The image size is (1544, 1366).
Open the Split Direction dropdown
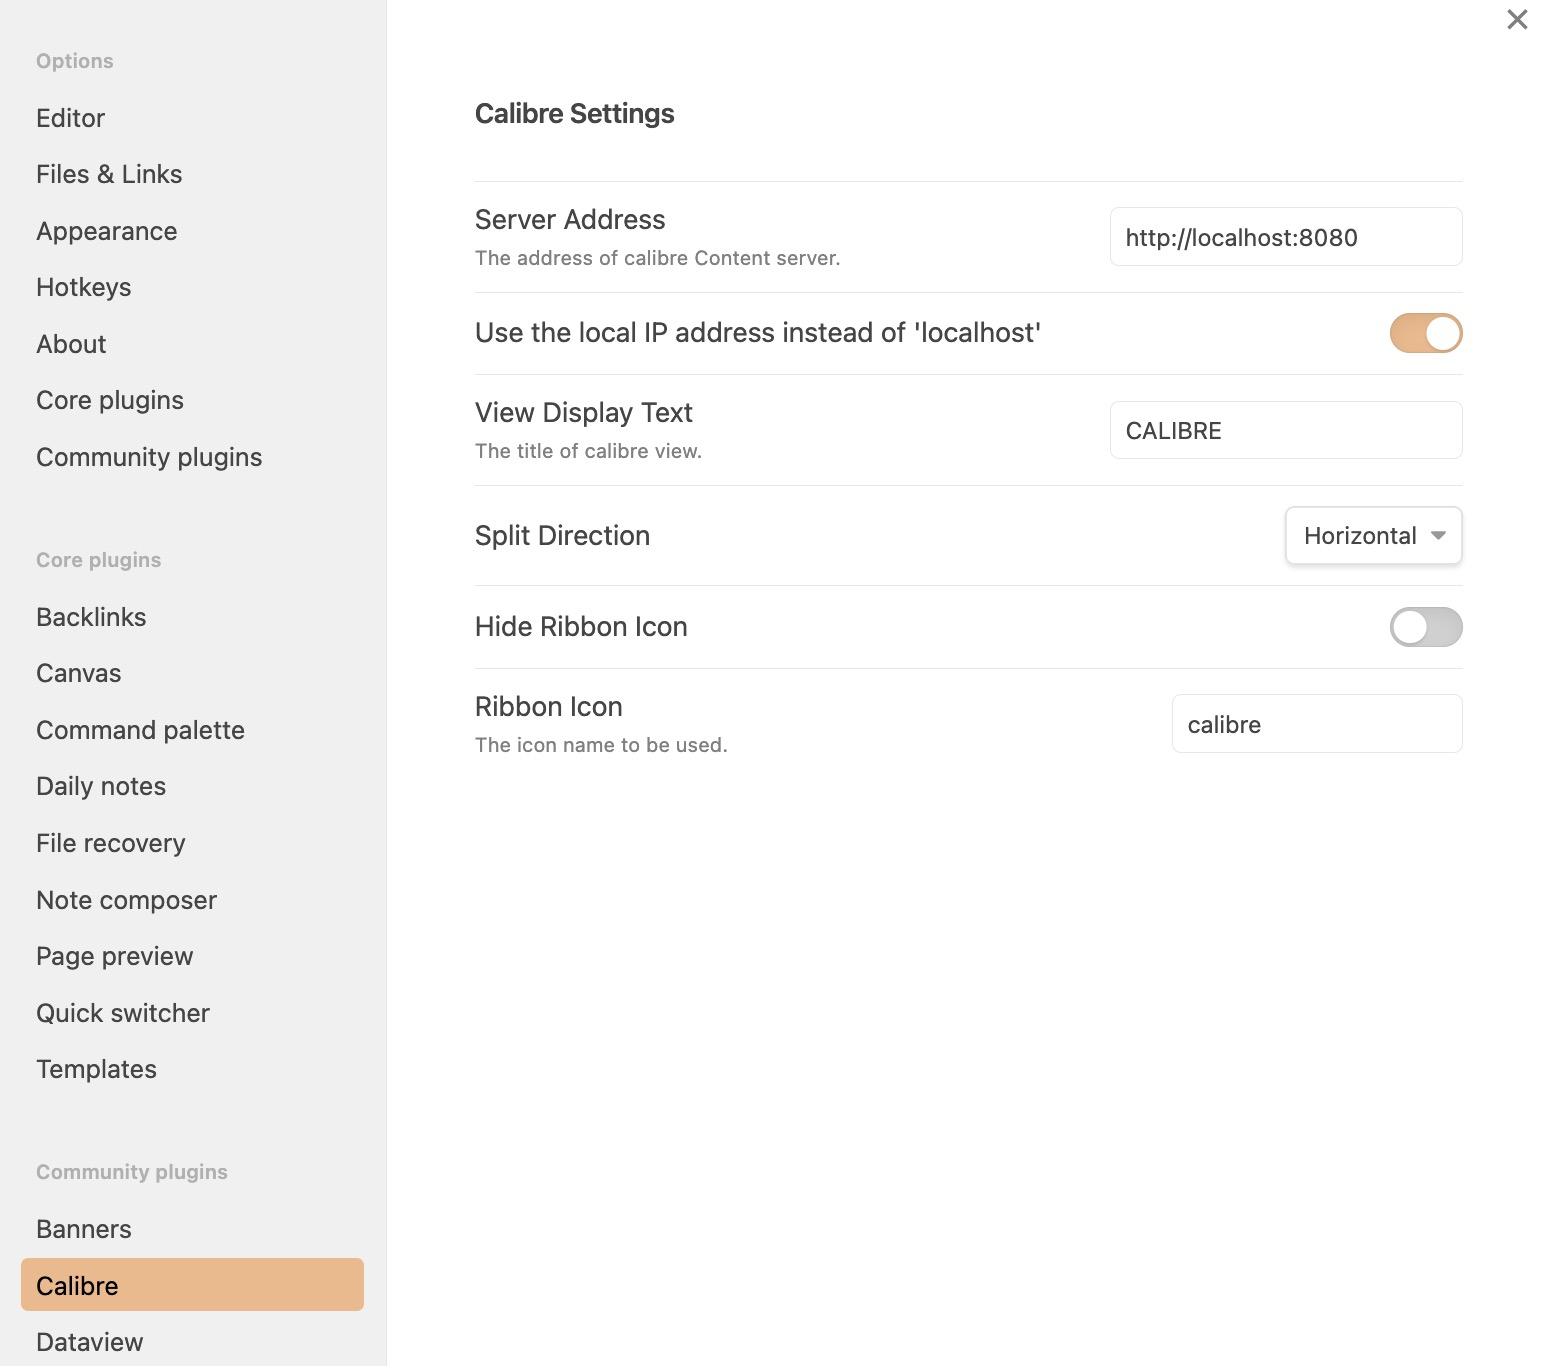pyautogui.click(x=1373, y=535)
